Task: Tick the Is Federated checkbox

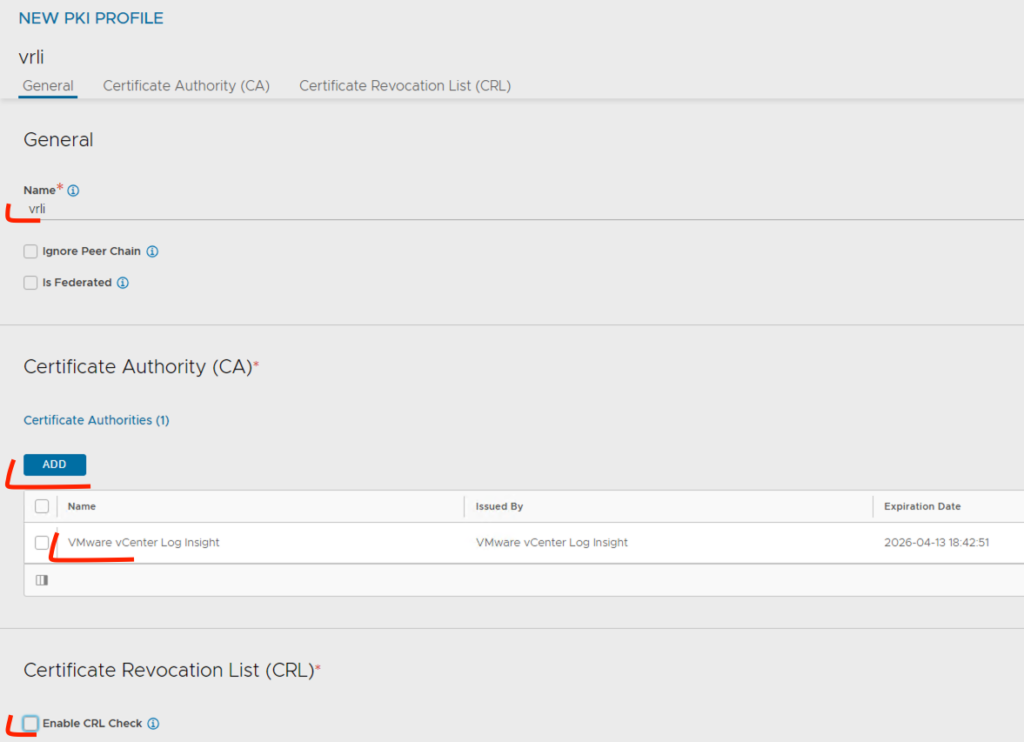Action: 31,283
